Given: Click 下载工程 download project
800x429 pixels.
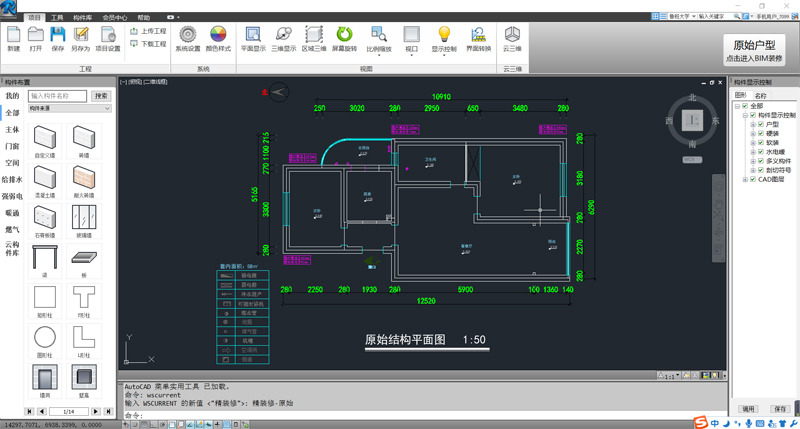Looking at the screenshot, I should 148,44.
